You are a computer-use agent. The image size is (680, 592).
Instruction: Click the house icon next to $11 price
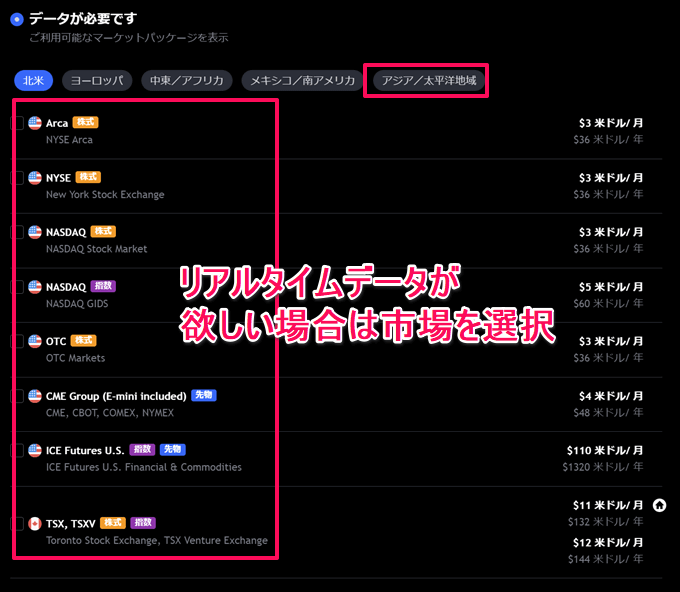point(660,505)
